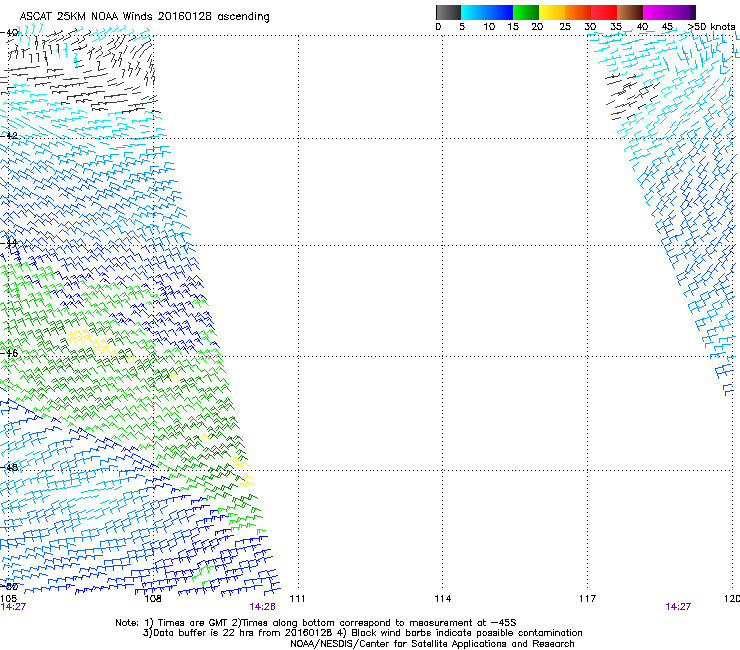Click the latitude label '-48'
The width and height of the screenshot is (740, 650).
pyautogui.click(x=9, y=467)
